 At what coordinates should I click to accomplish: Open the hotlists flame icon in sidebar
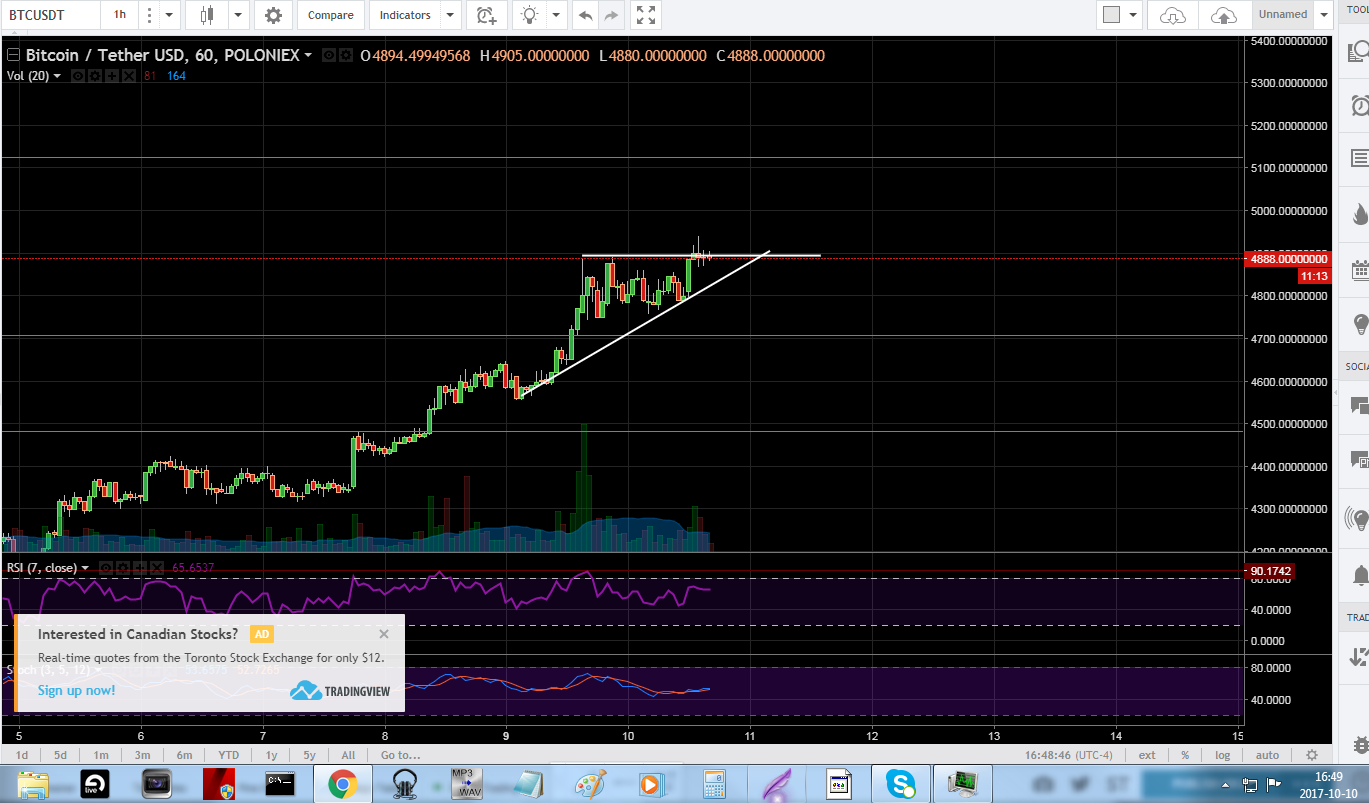coord(1359,214)
